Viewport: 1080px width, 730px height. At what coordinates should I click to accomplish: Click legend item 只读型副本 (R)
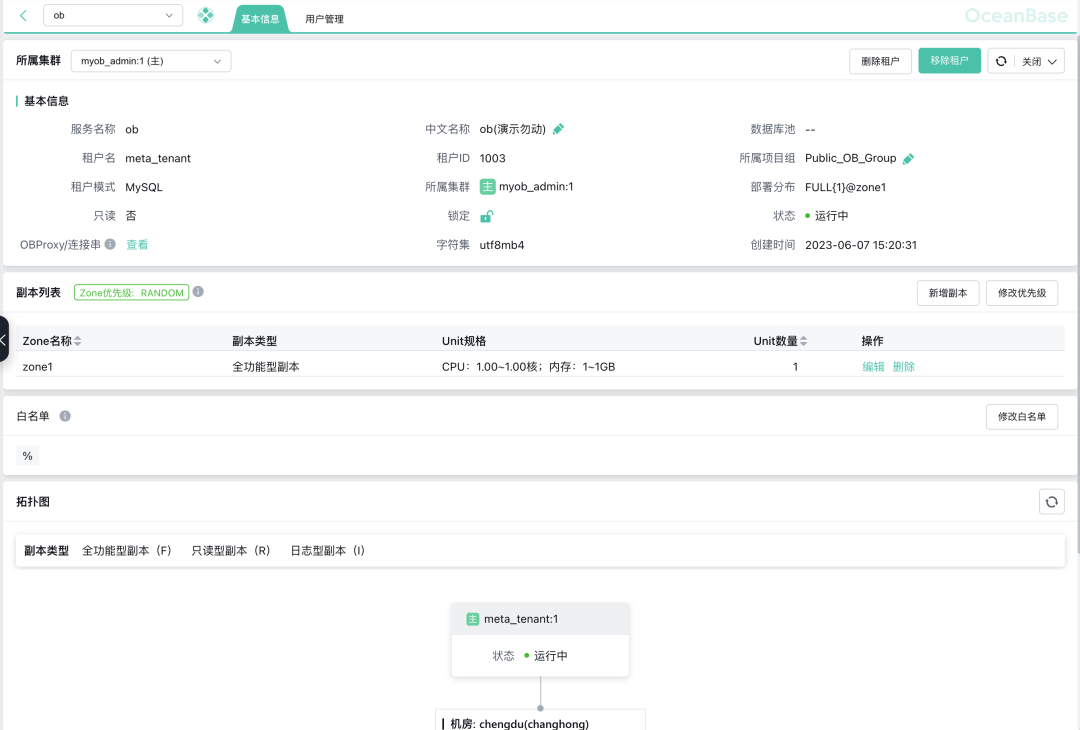pos(231,551)
